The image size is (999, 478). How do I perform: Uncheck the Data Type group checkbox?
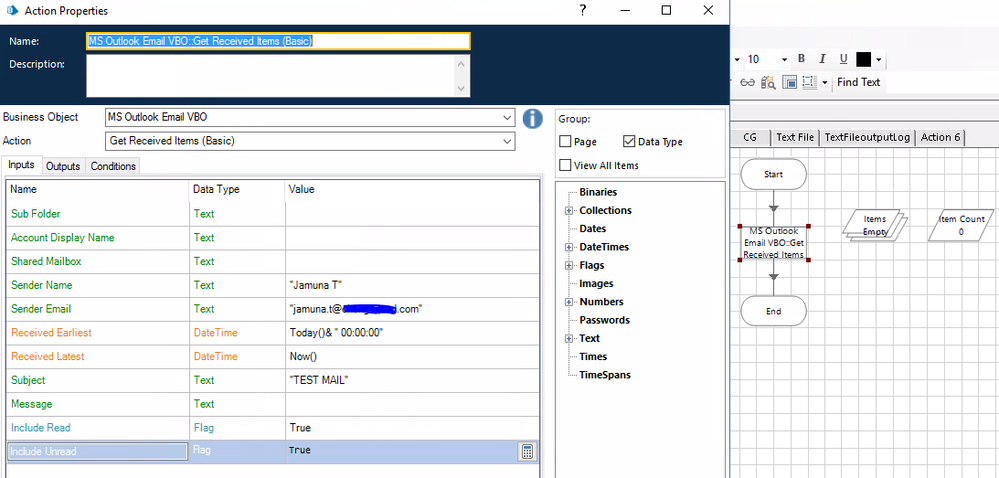(x=629, y=141)
